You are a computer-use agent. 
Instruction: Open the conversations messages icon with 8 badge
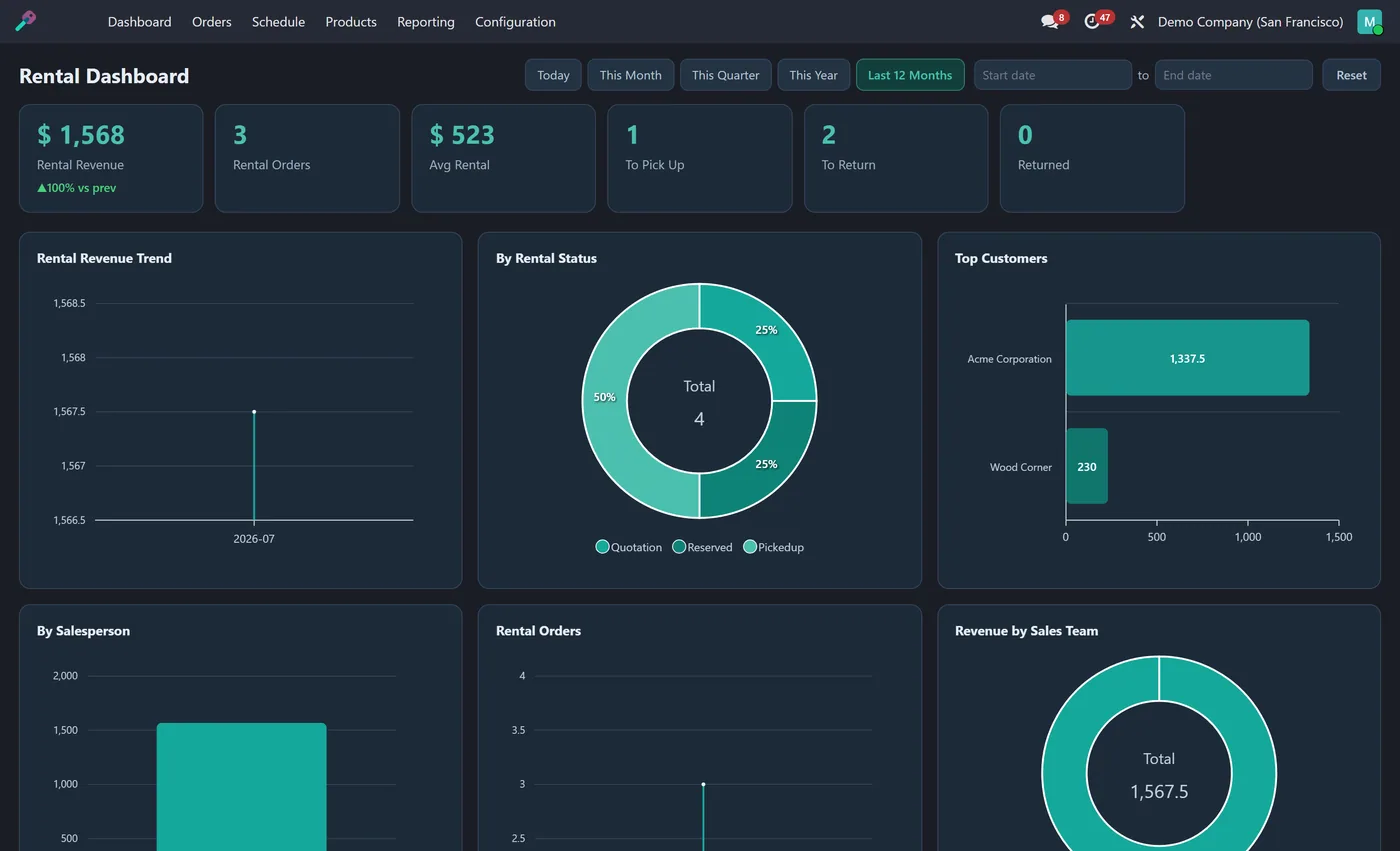point(1049,21)
